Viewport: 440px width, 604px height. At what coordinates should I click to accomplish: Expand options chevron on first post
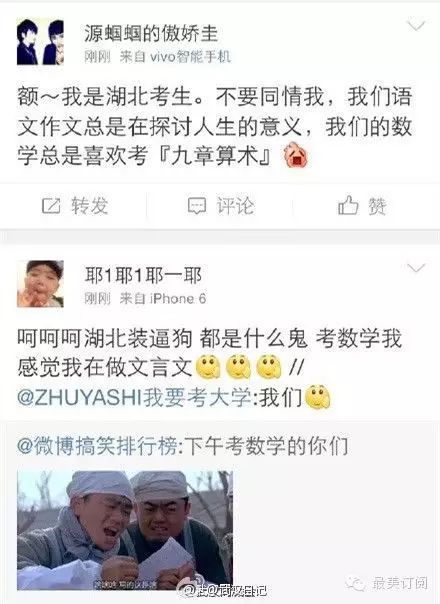click(416, 26)
